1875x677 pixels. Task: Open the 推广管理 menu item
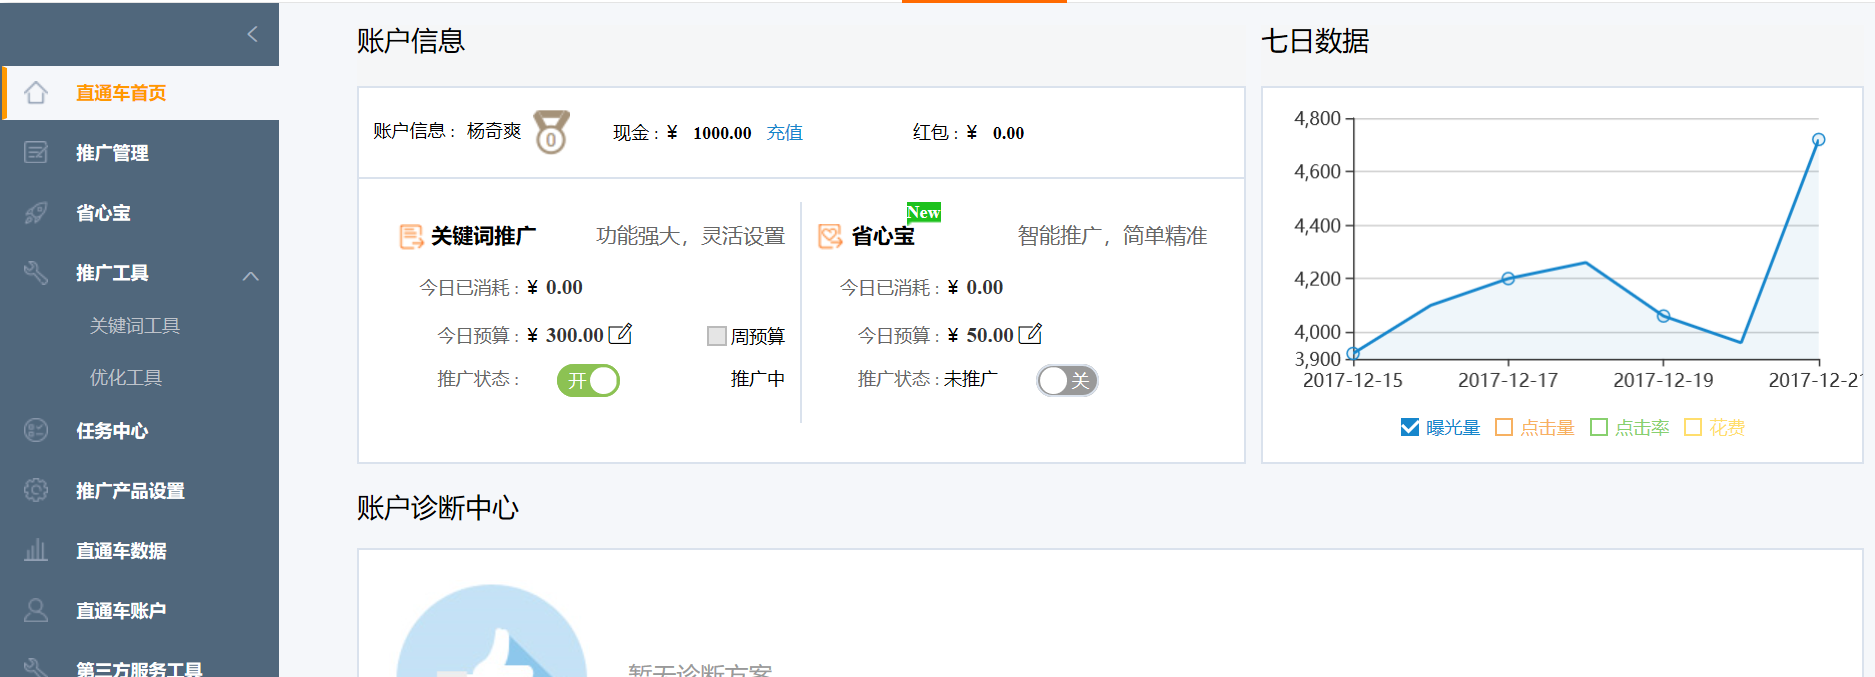[112, 153]
